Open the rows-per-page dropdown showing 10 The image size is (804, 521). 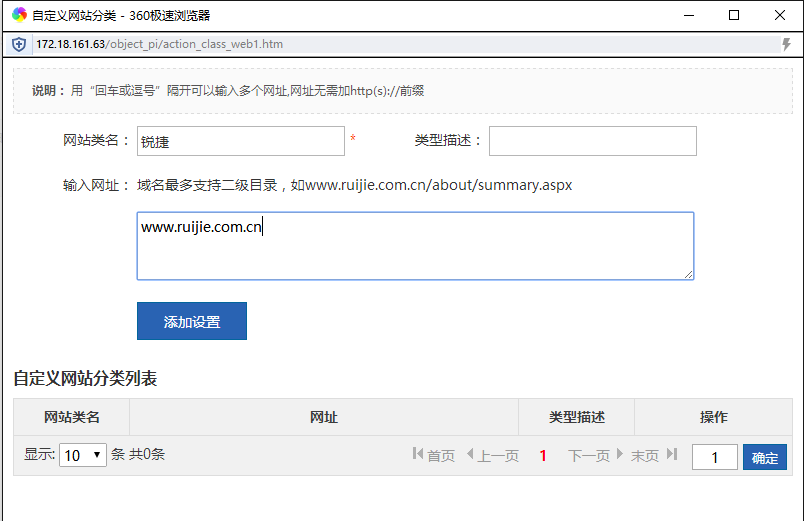(83, 455)
